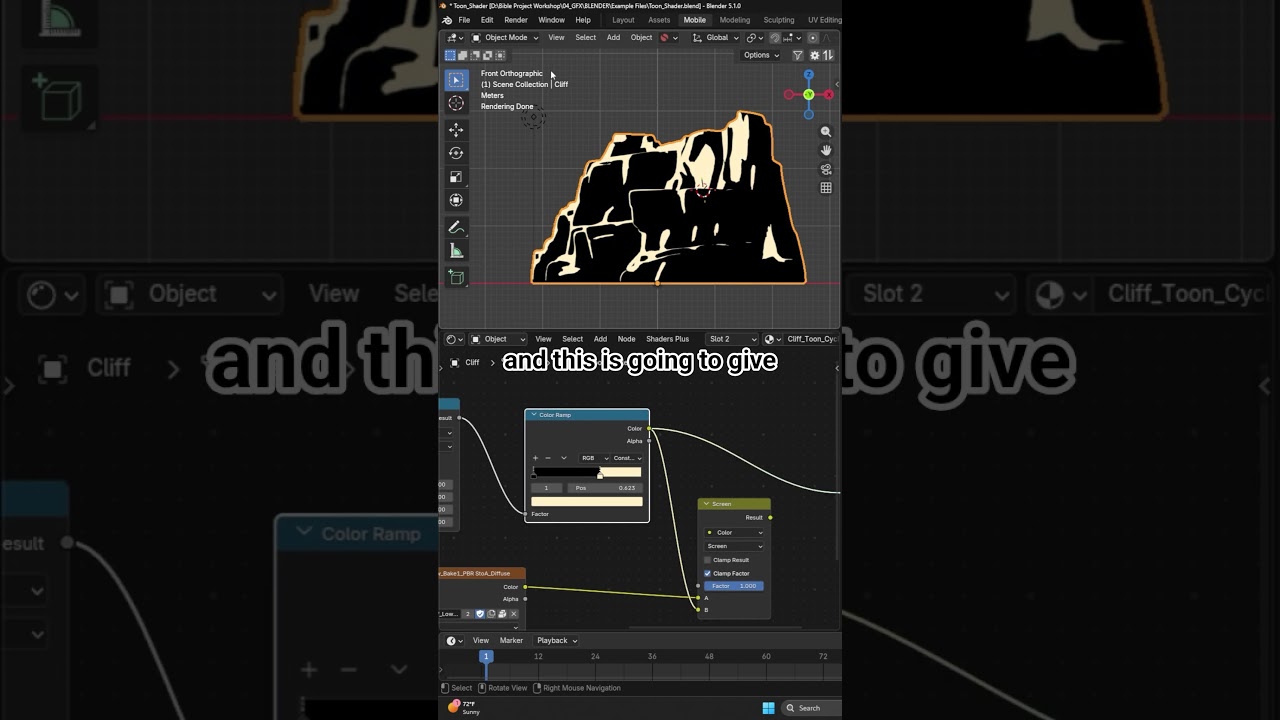
Task: Open the Blender logo menu
Action: pyautogui.click(x=447, y=20)
